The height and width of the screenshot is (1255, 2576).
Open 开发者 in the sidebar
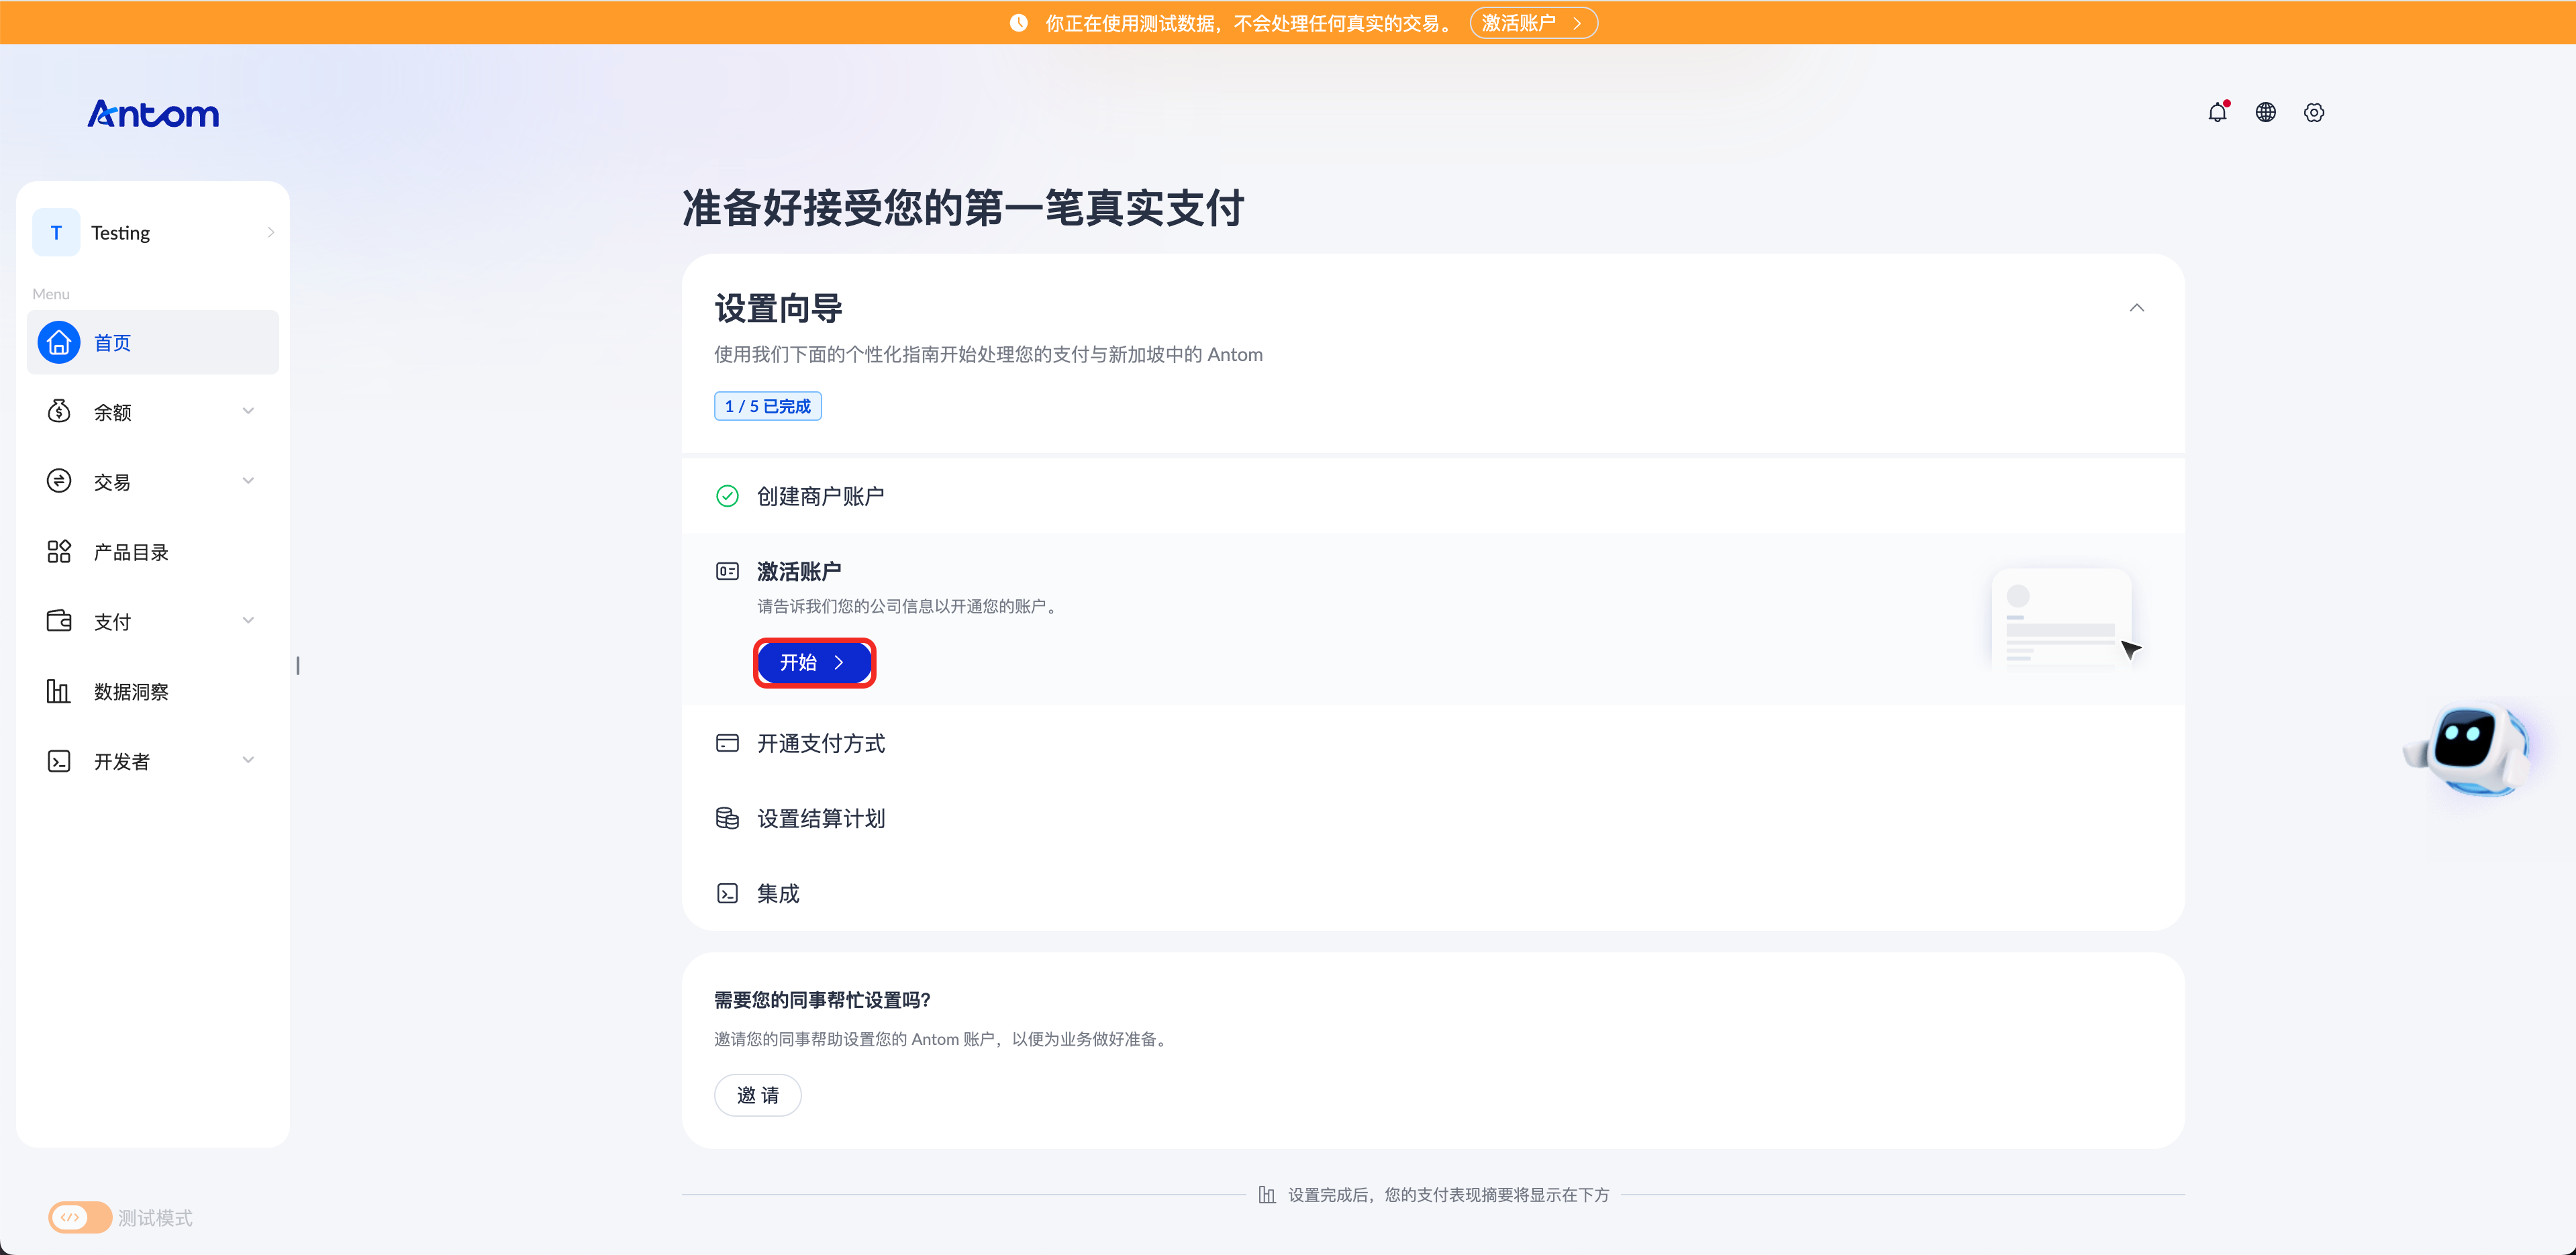153,761
